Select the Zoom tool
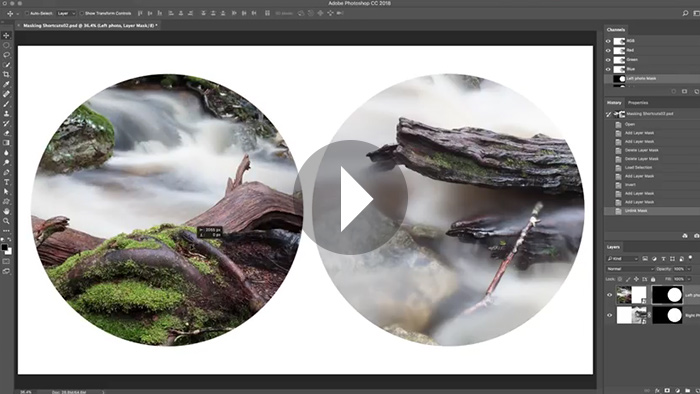700x394 pixels. tap(6, 221)
